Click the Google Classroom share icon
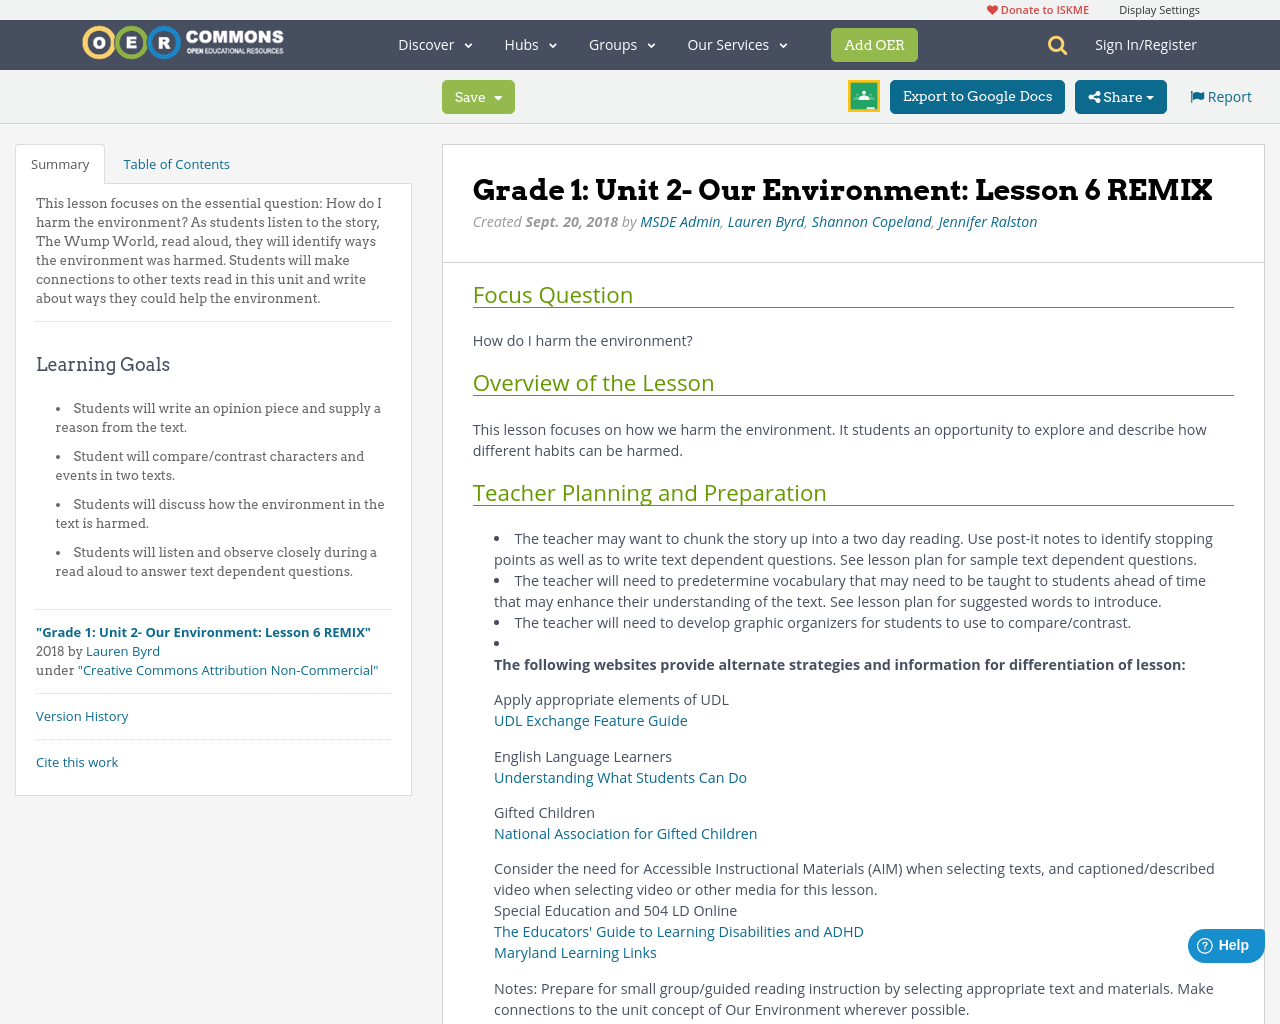 pyautogui.click(x=862, y=95)
